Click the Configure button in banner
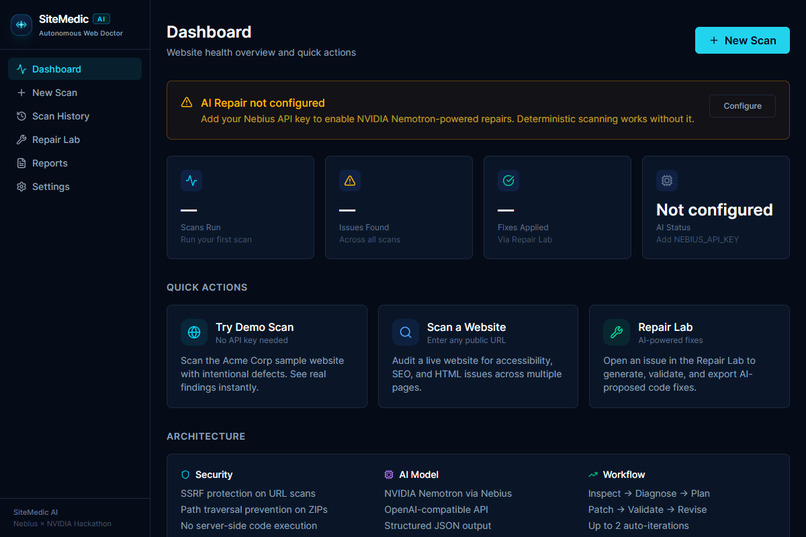806x537 pixels. click(742, 106)
